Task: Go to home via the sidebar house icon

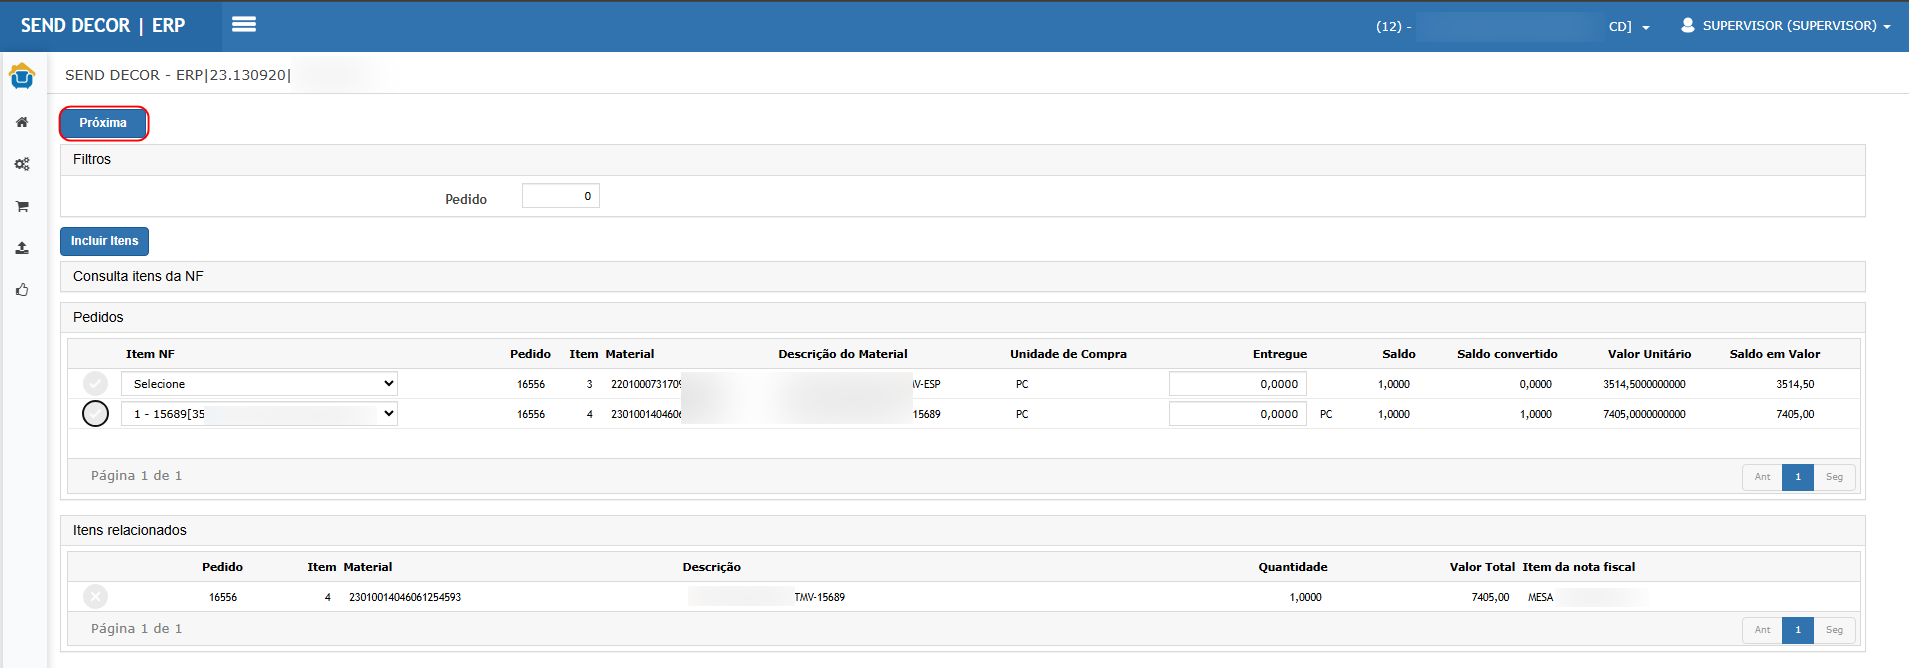Action: coord(22,122)
